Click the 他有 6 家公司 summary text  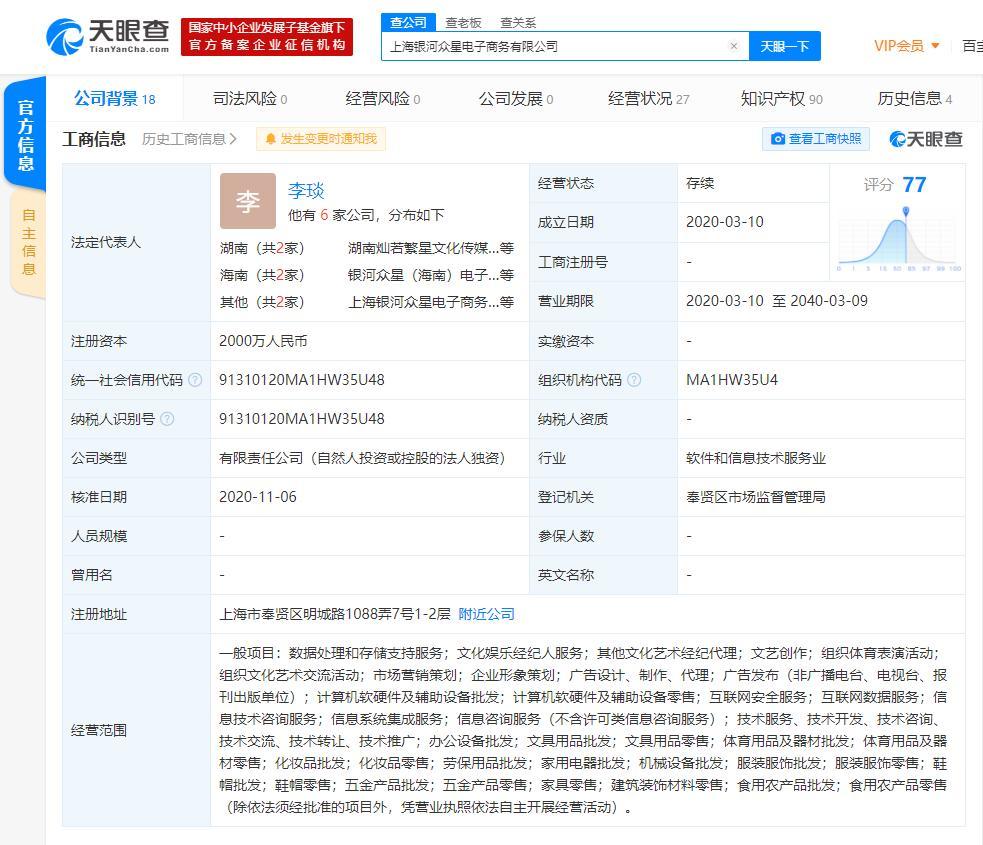(x=366, y=215)
